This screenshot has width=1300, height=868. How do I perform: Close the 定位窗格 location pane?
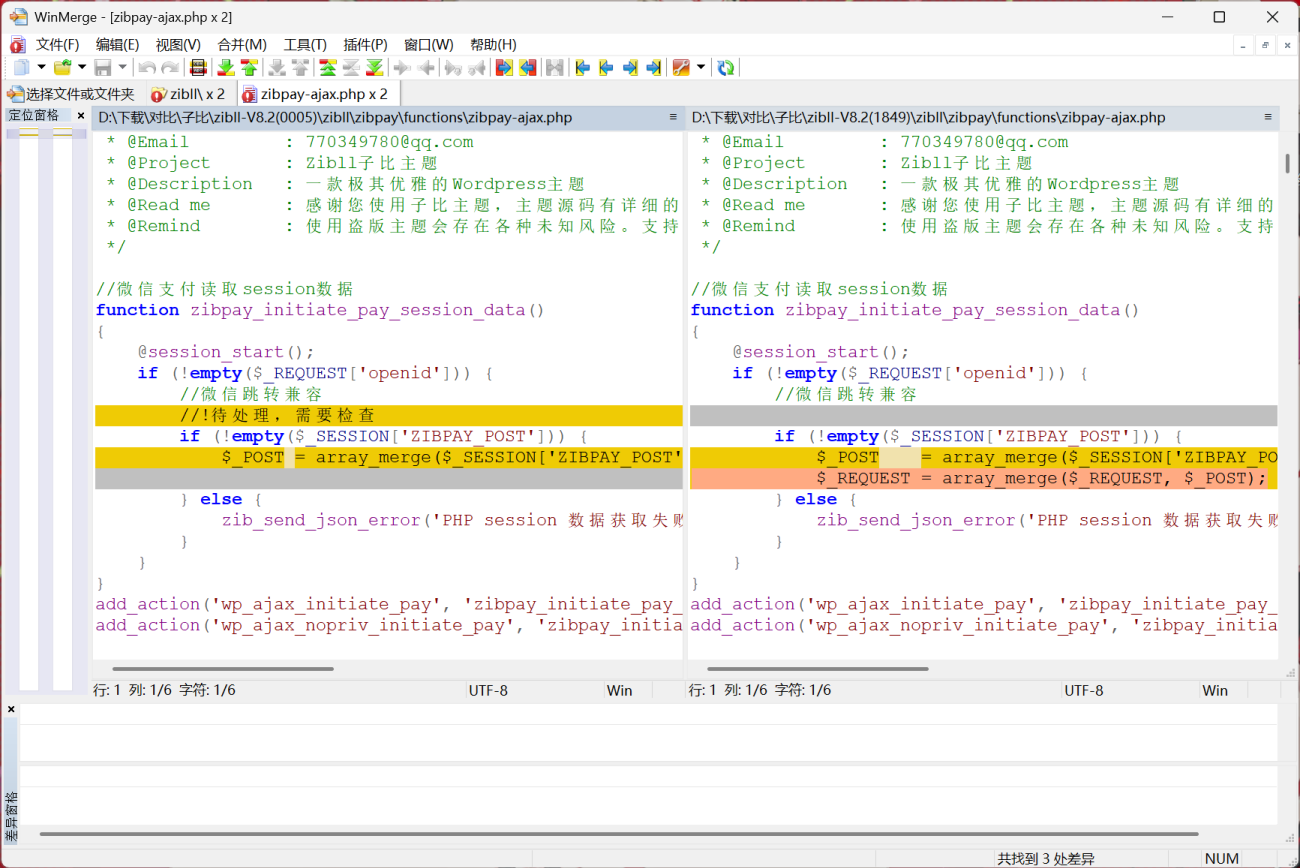click(x=81, y=116)
